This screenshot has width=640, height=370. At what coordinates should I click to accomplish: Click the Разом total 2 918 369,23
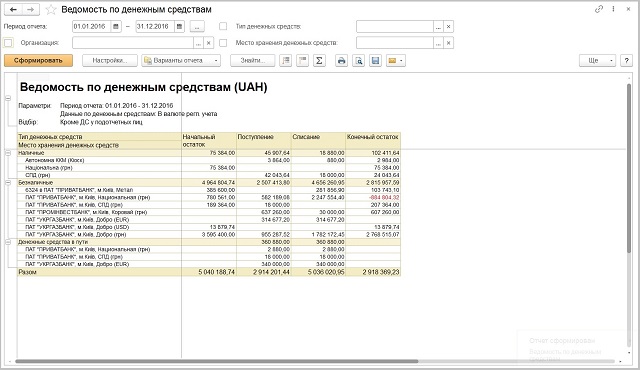381,272
